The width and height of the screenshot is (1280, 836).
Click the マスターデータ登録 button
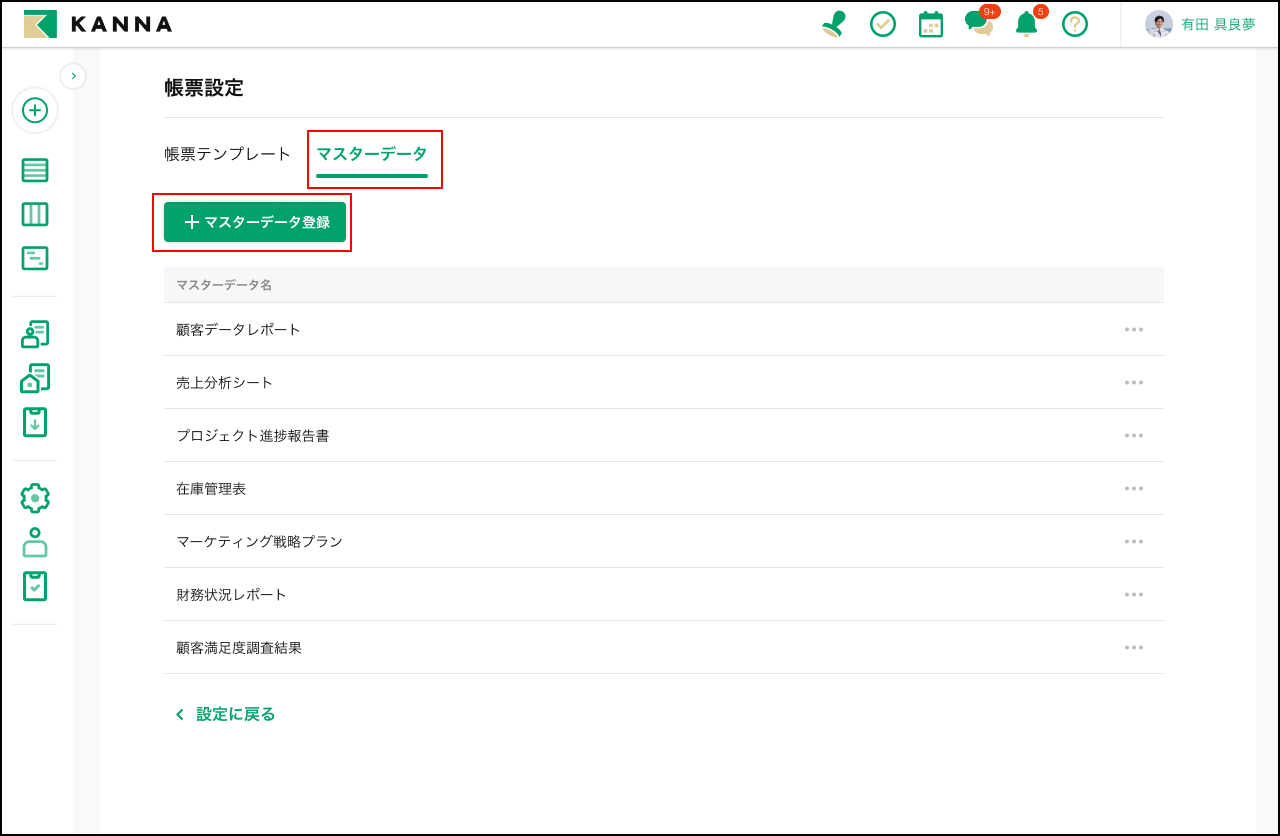click(255, 222)
